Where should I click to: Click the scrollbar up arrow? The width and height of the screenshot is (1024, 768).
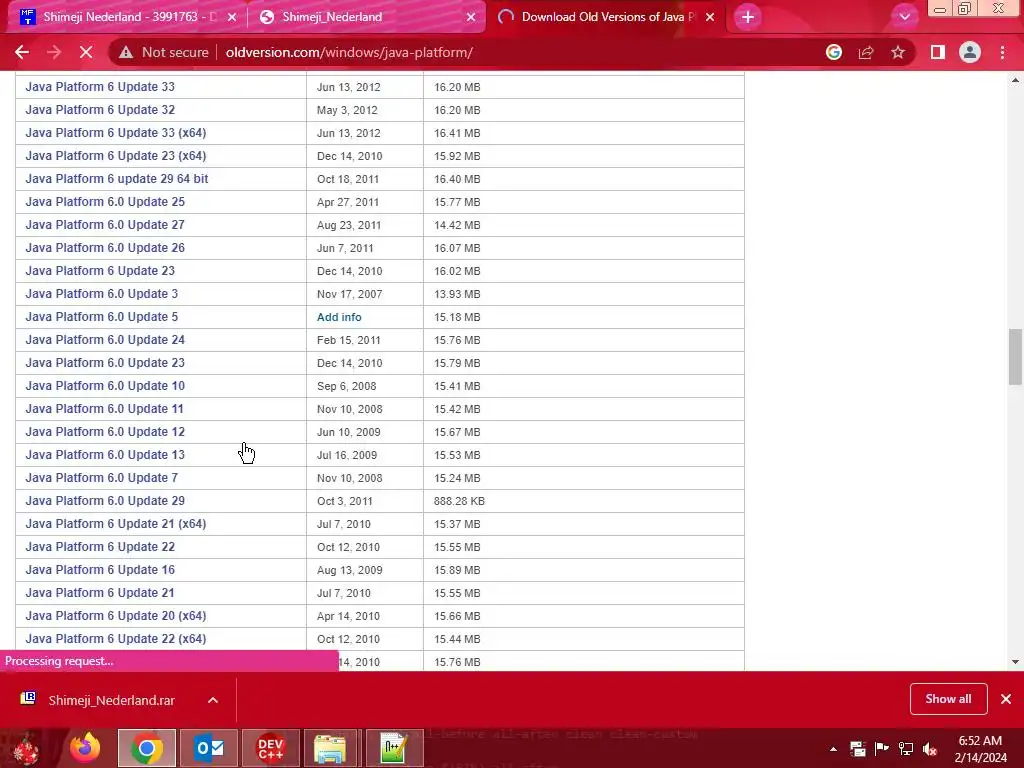pyautogui.click(x=1015, y=81)
